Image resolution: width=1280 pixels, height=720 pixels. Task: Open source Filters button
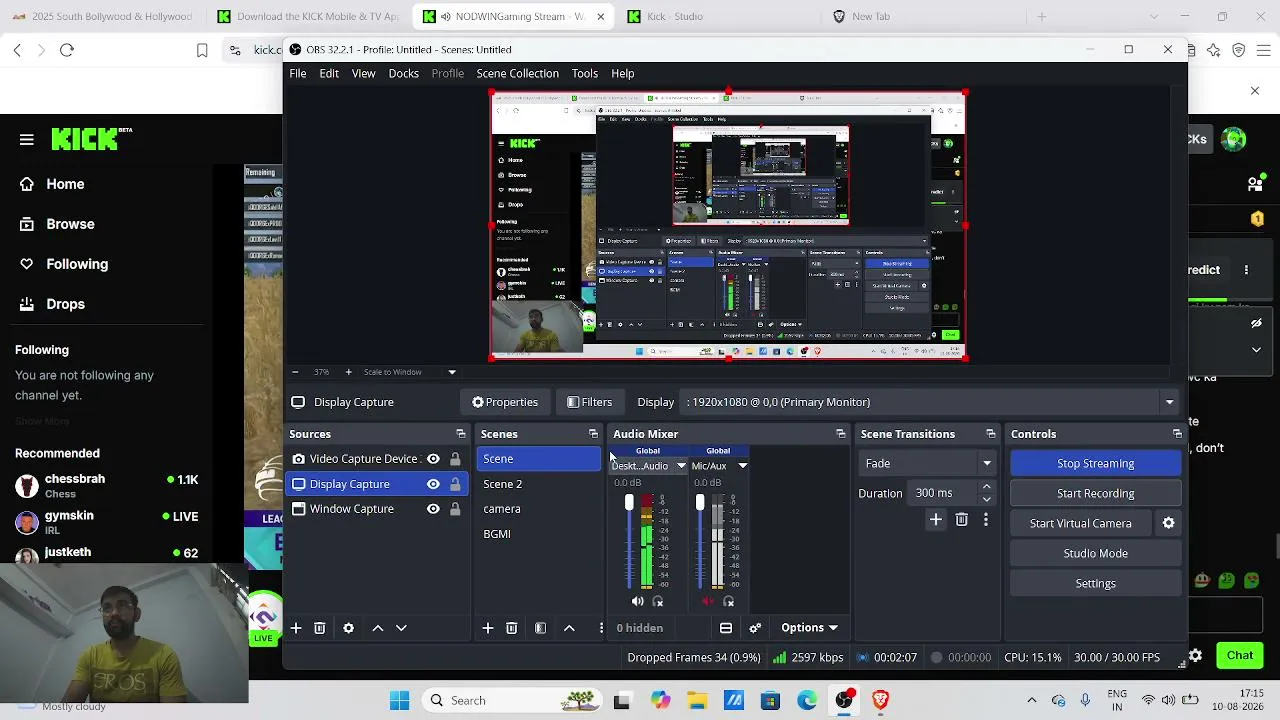coord(590,402)
